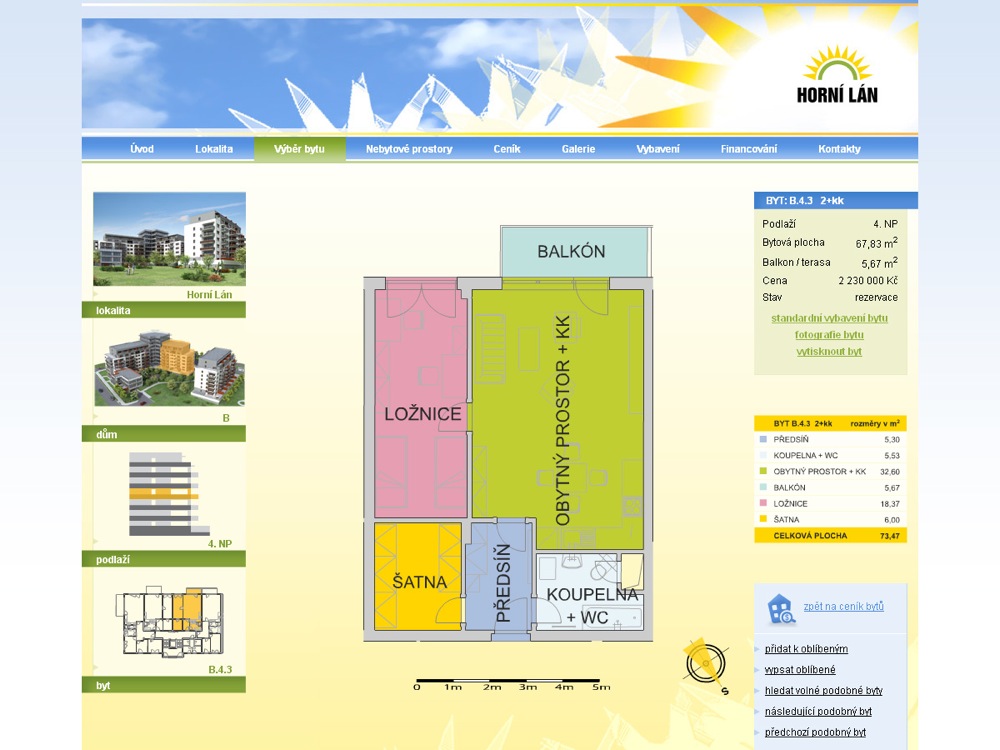Click the compass rose icon
The image size is (1000, 750).
(x=704, y=662)
